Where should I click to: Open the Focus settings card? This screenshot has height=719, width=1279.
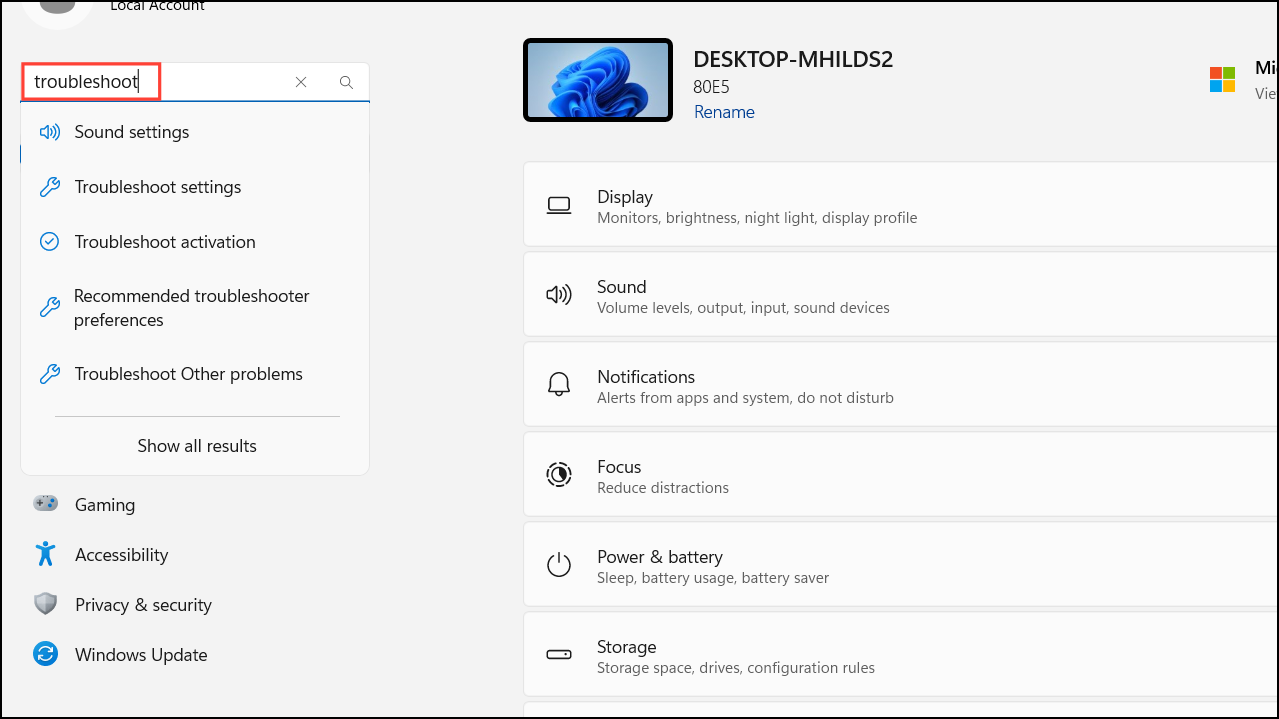click(x=901, y=475)
